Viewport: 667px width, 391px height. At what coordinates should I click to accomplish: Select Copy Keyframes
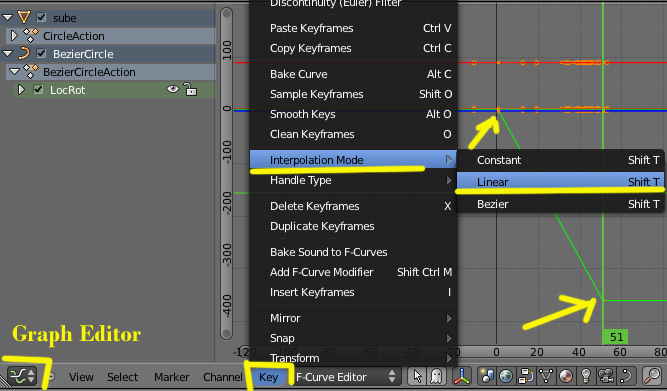(353, 48)
